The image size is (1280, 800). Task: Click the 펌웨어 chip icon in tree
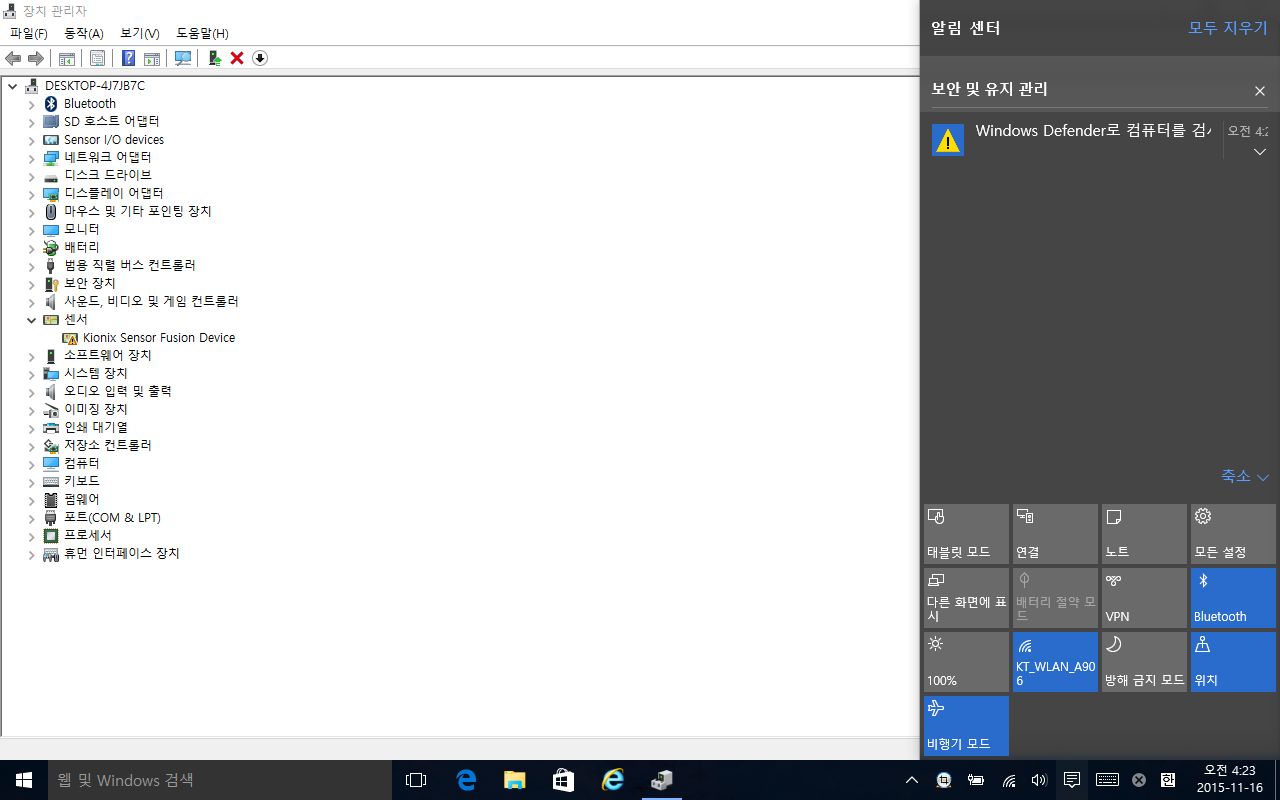coord(51,500)
